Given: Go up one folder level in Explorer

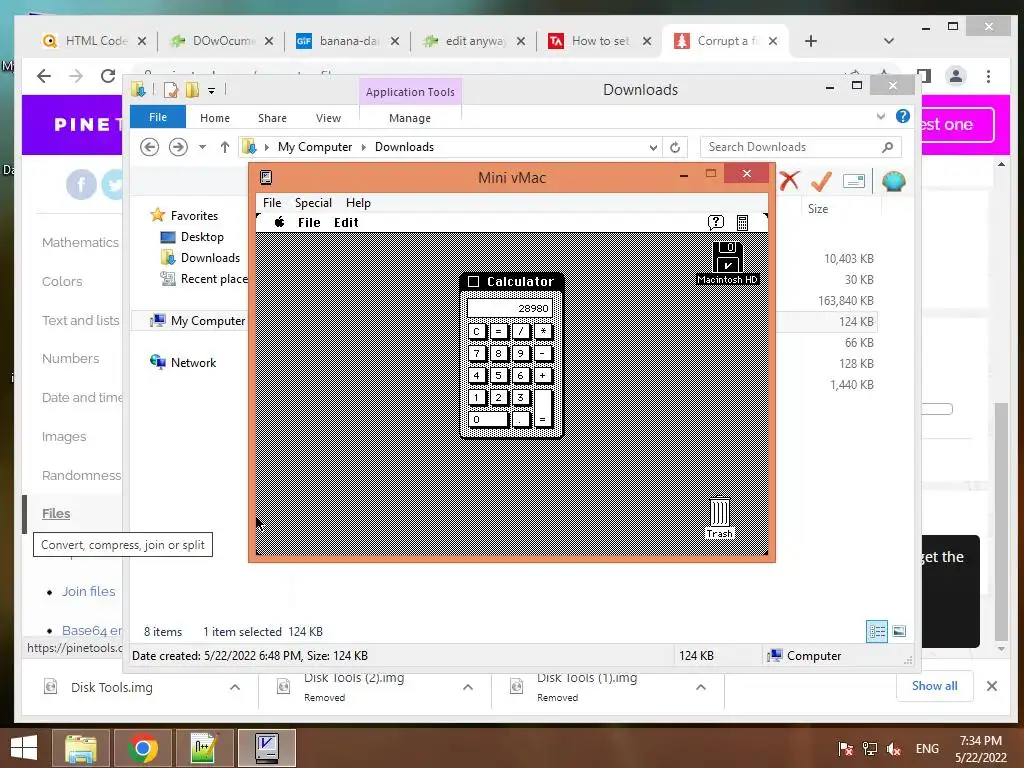Looking at the screenshot, I should pyautogui.click(x=225, y=147).
